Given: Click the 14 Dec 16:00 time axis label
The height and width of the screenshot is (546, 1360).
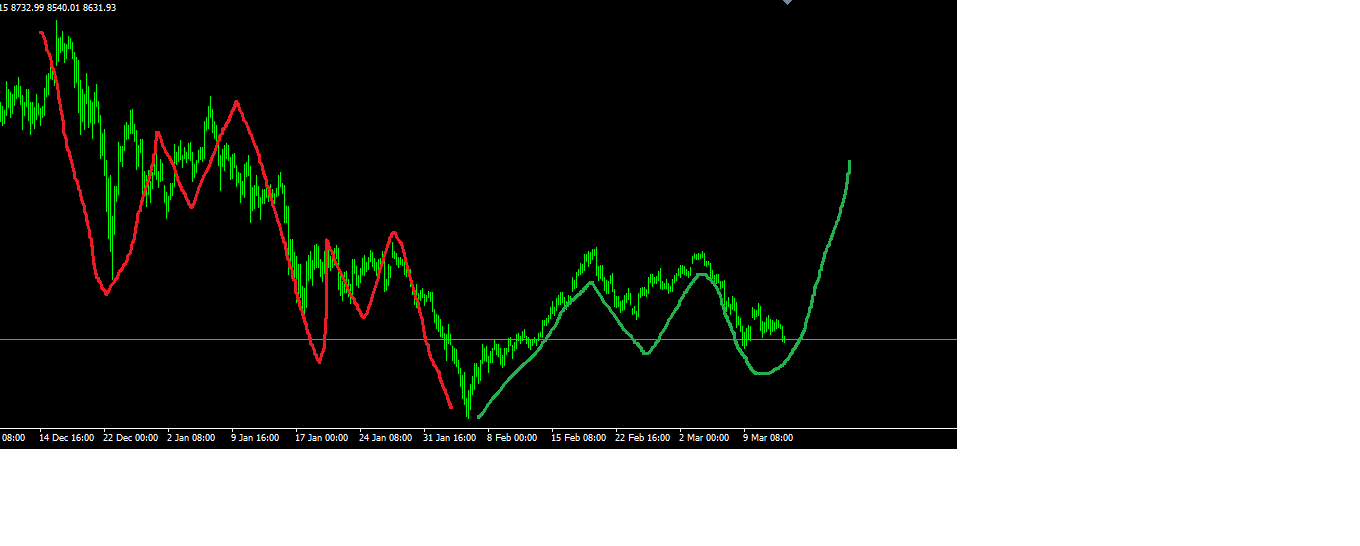Looking at the screenshot, I should pos(67,438).
